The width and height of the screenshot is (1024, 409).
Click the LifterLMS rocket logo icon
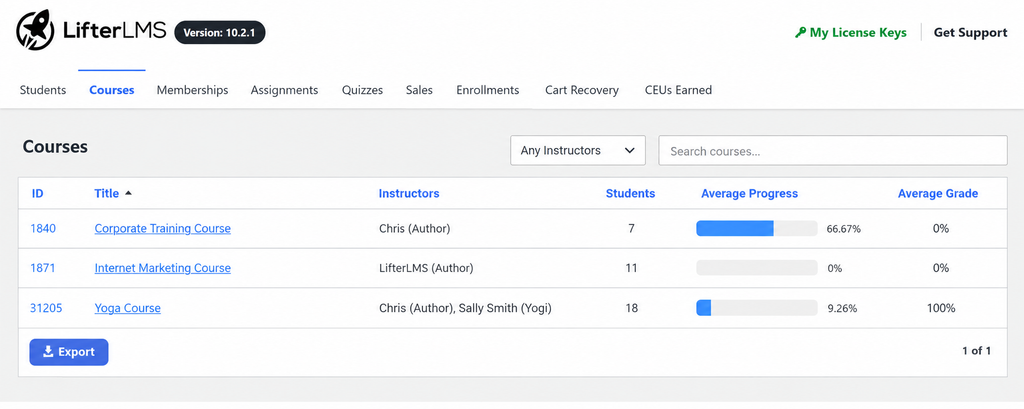(35, 30)
